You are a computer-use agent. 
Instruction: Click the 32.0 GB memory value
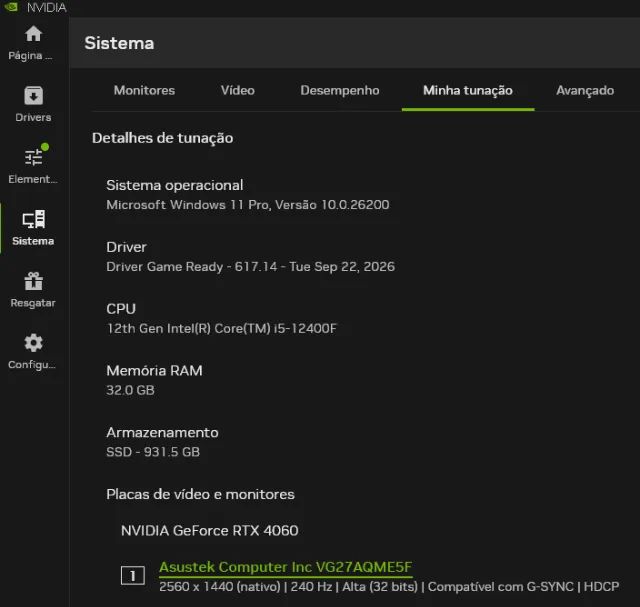tap(130, 390)
